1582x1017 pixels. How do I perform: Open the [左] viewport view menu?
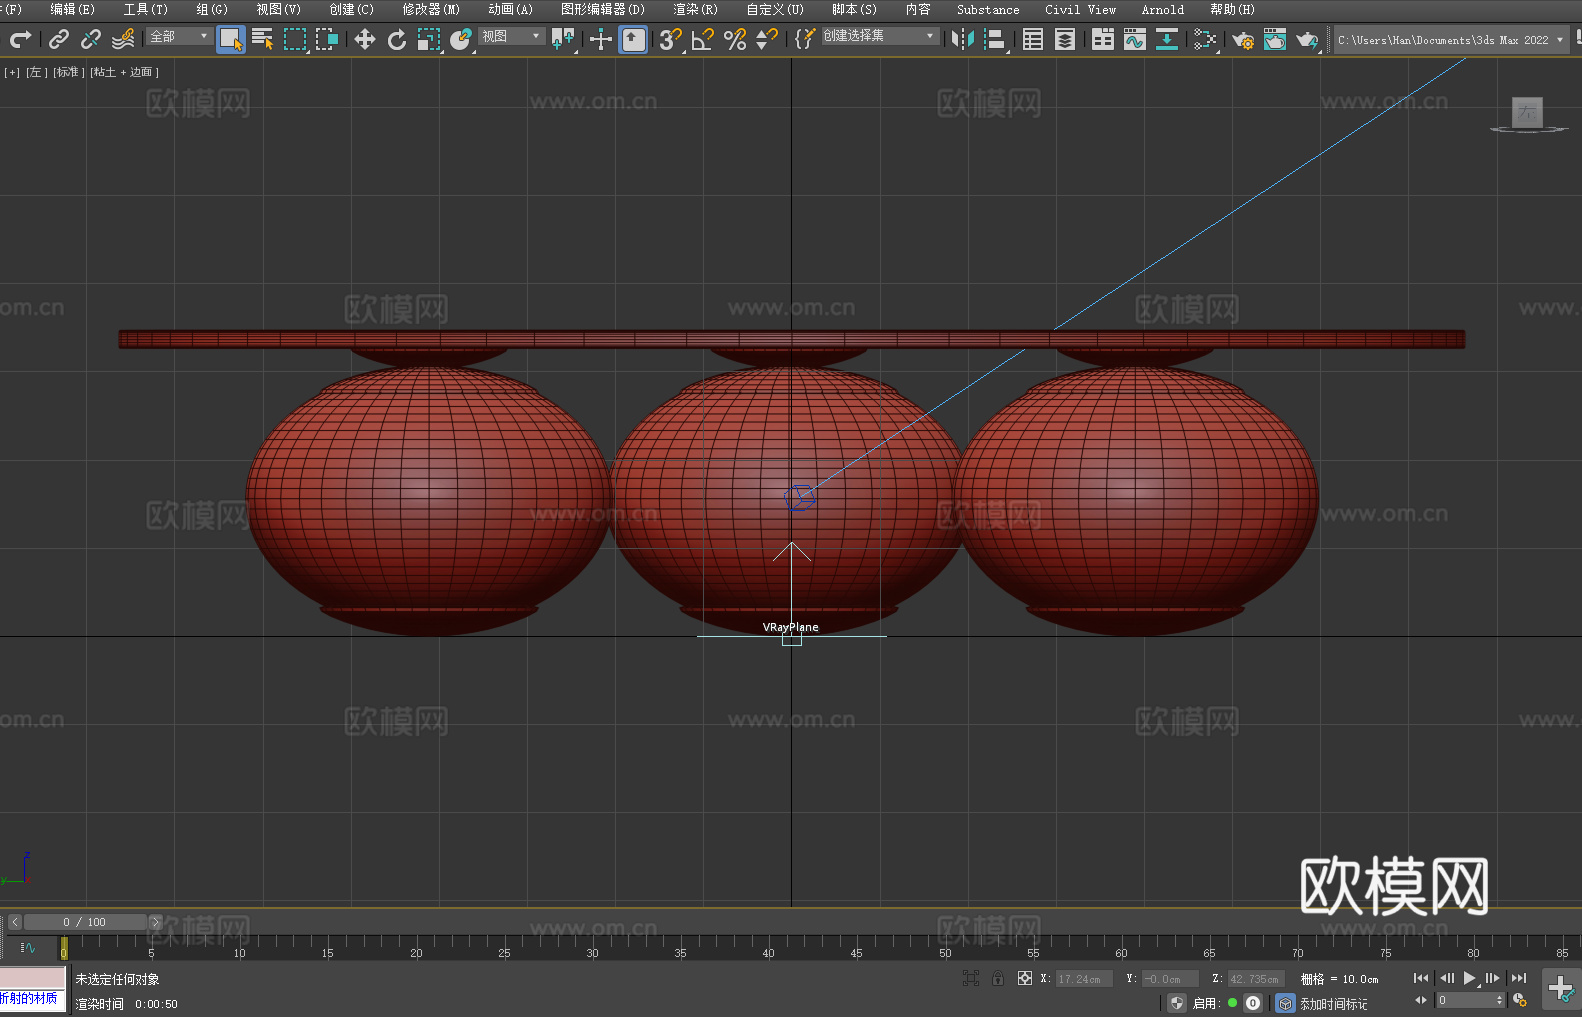(36, 72)
